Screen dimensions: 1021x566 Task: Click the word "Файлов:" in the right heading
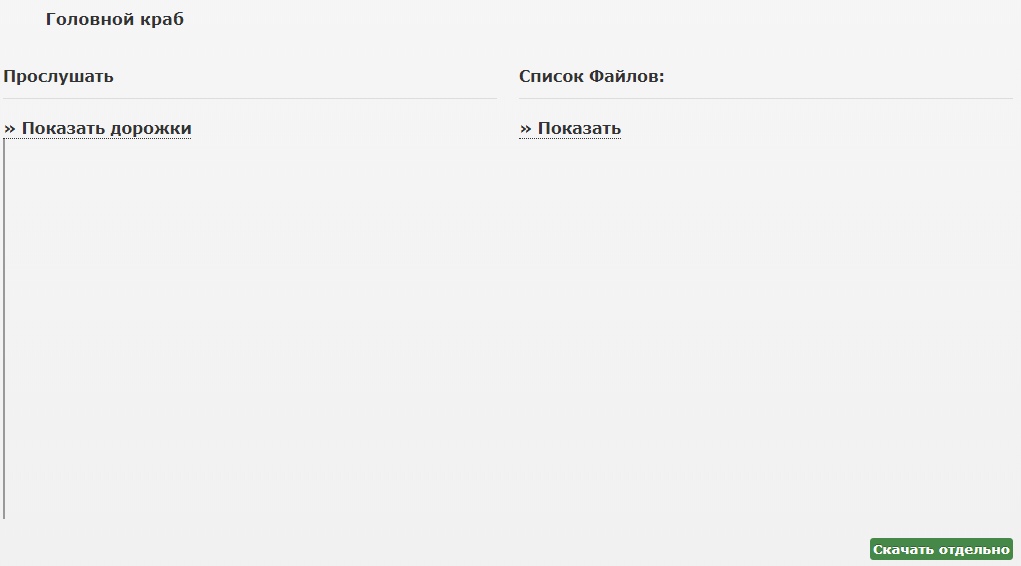pos(626,76)
